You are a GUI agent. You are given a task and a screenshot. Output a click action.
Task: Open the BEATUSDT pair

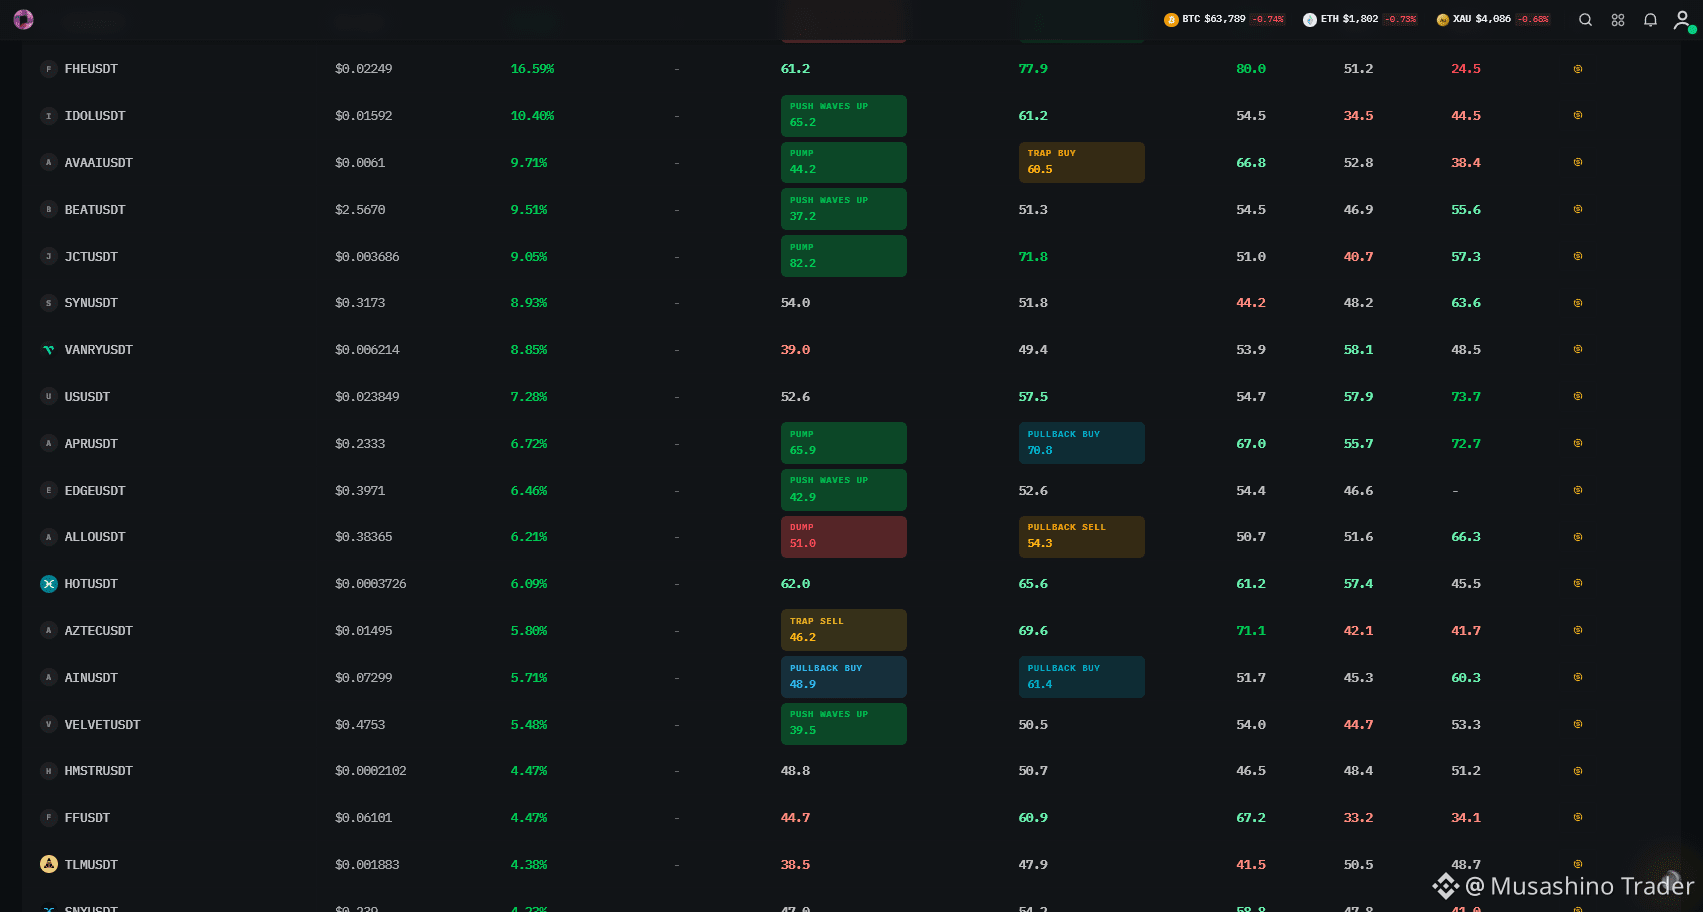(x=95, y=209)
